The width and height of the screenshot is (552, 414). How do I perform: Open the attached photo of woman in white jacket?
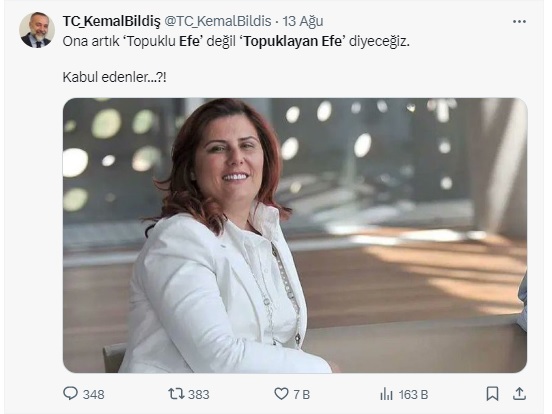tap(295, 235)
